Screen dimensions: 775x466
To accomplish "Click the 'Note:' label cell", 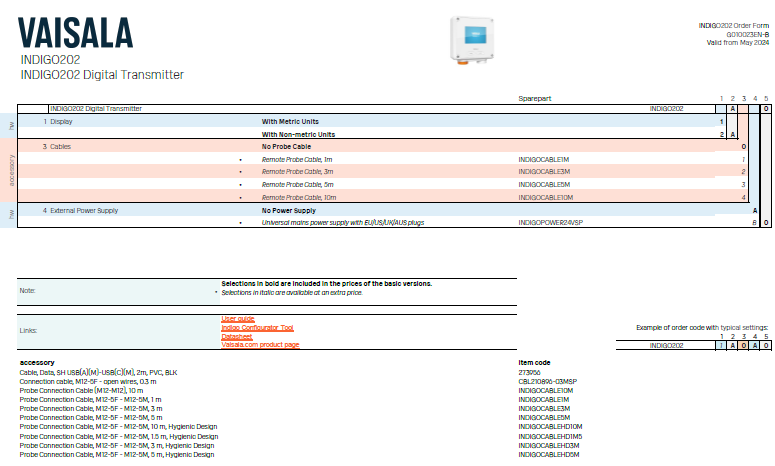I will 118,291.
